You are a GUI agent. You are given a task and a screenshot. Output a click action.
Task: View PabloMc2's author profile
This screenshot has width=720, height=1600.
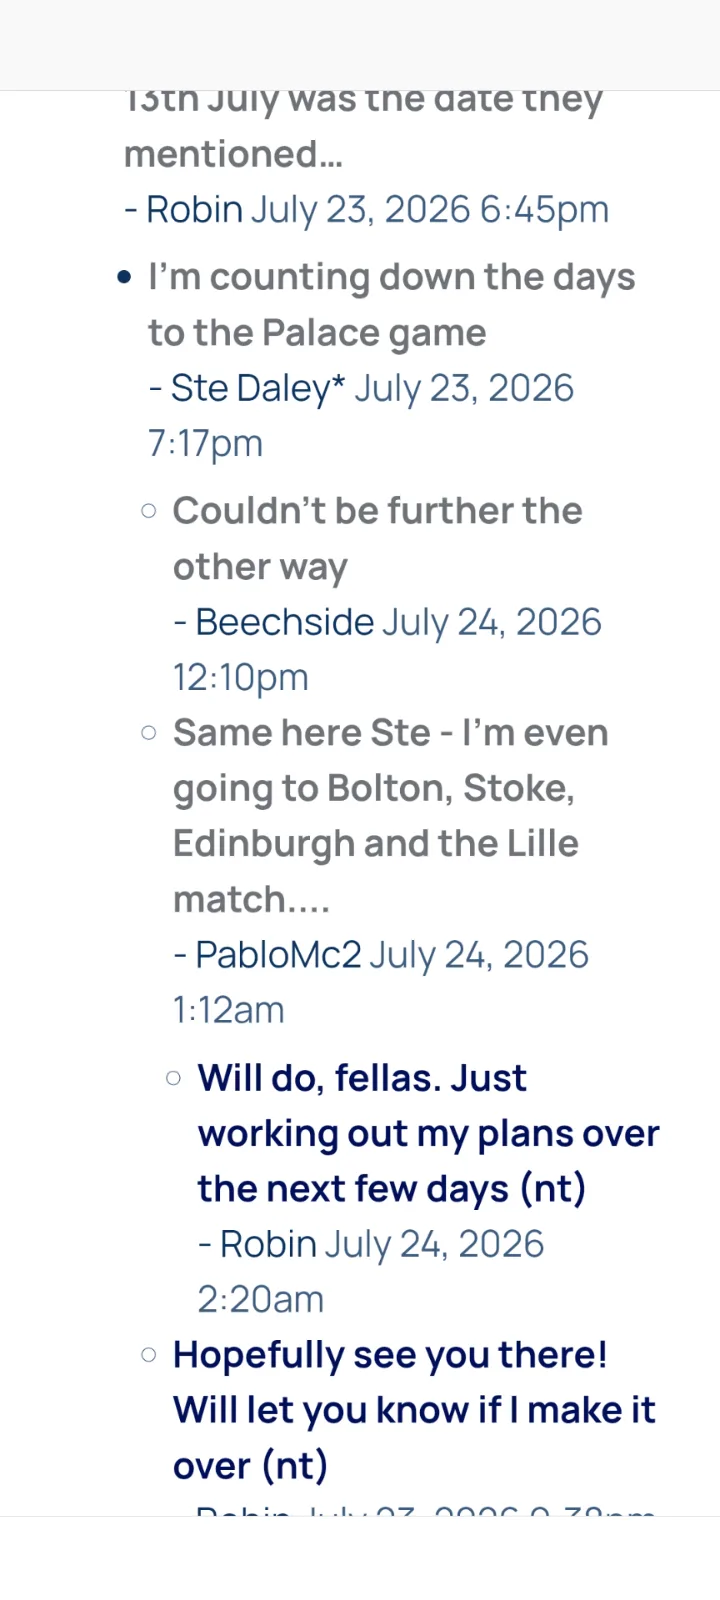pos(278,955)
